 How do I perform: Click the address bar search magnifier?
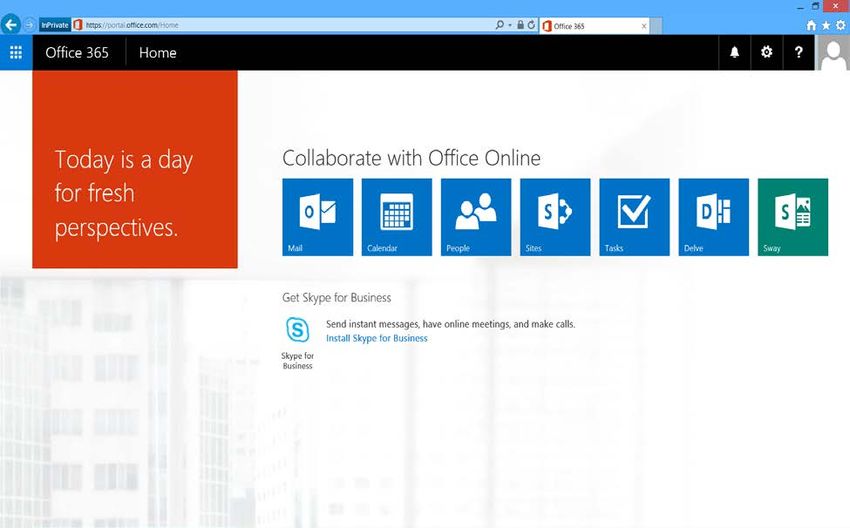[499, 25]
